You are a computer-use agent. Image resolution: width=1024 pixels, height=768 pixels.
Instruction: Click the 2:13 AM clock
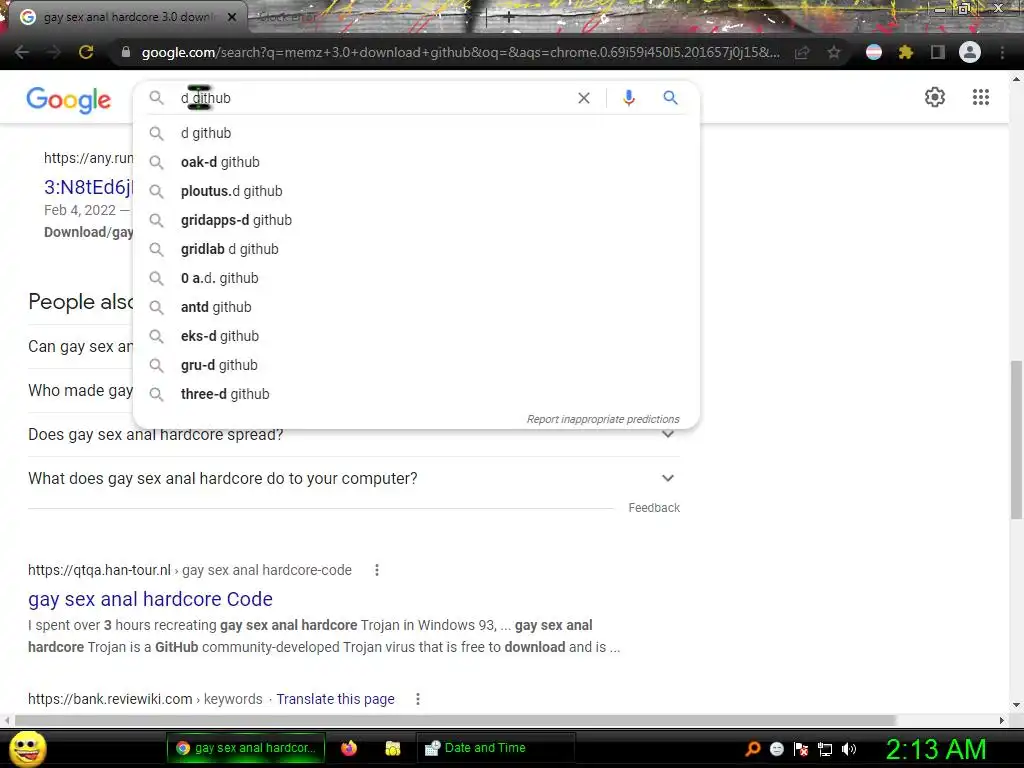935,749
